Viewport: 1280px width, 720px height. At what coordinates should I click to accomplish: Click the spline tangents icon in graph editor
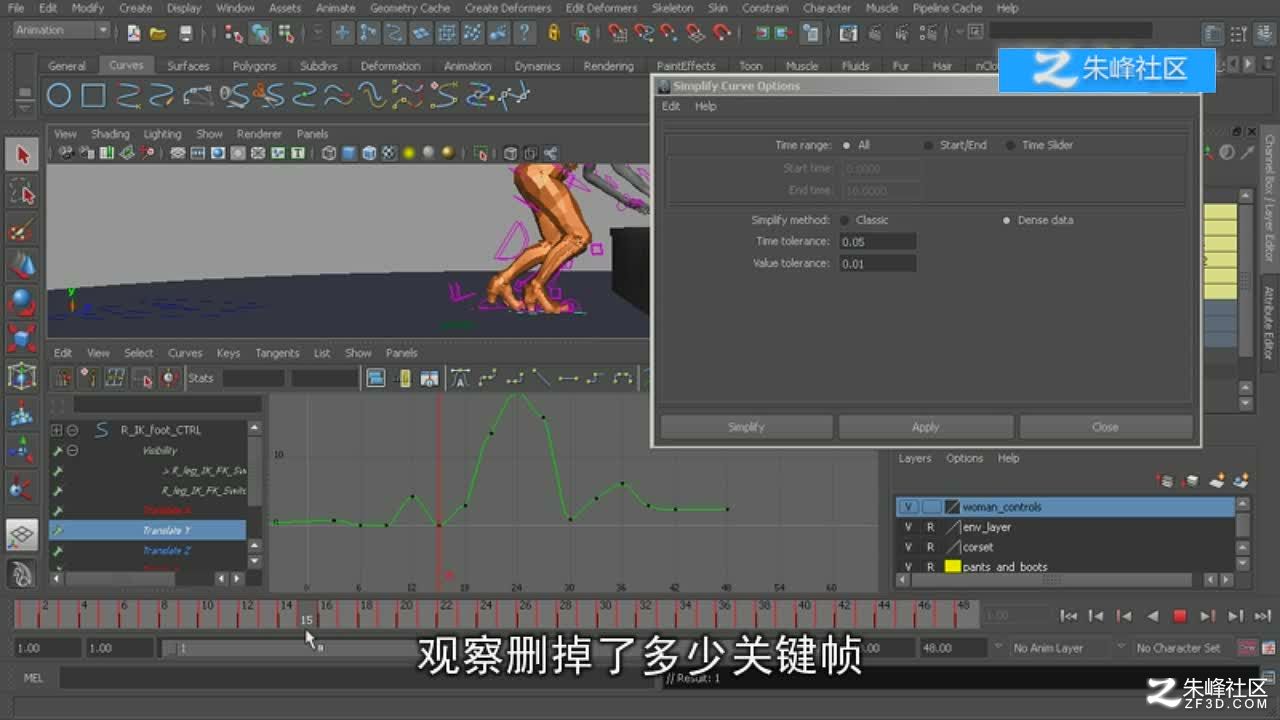point(487,378)
